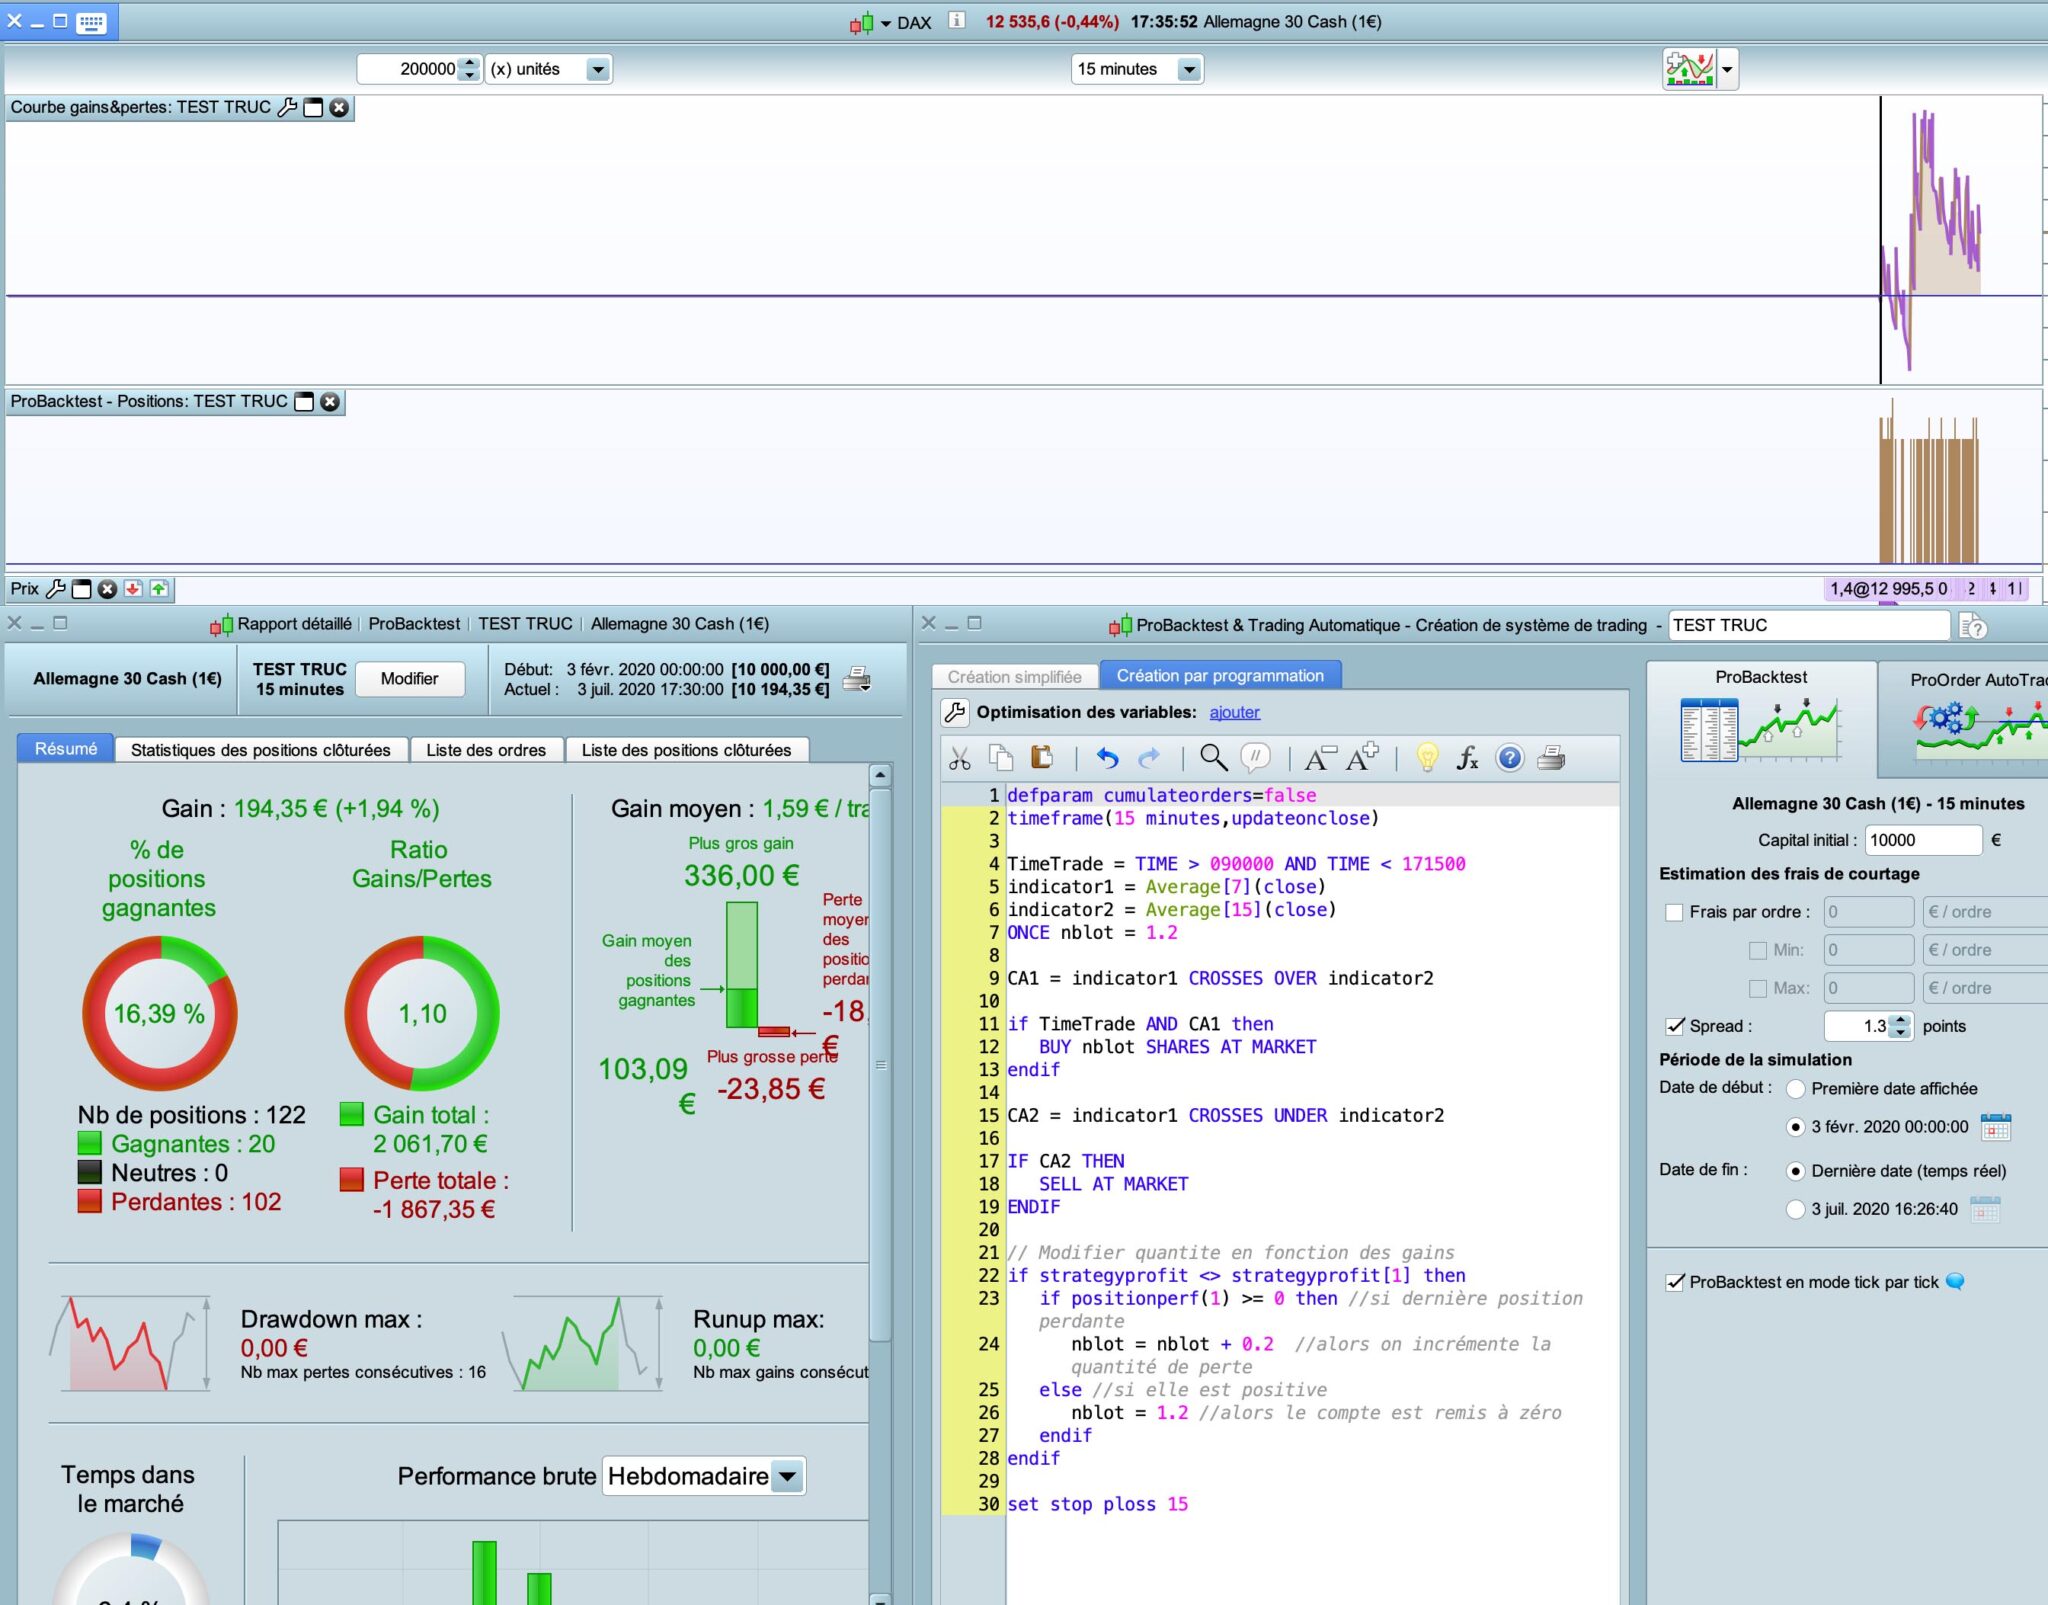2048x1605 pixels.
Task: Click the undo arrow in code editor
Action: click(1107, 758)
